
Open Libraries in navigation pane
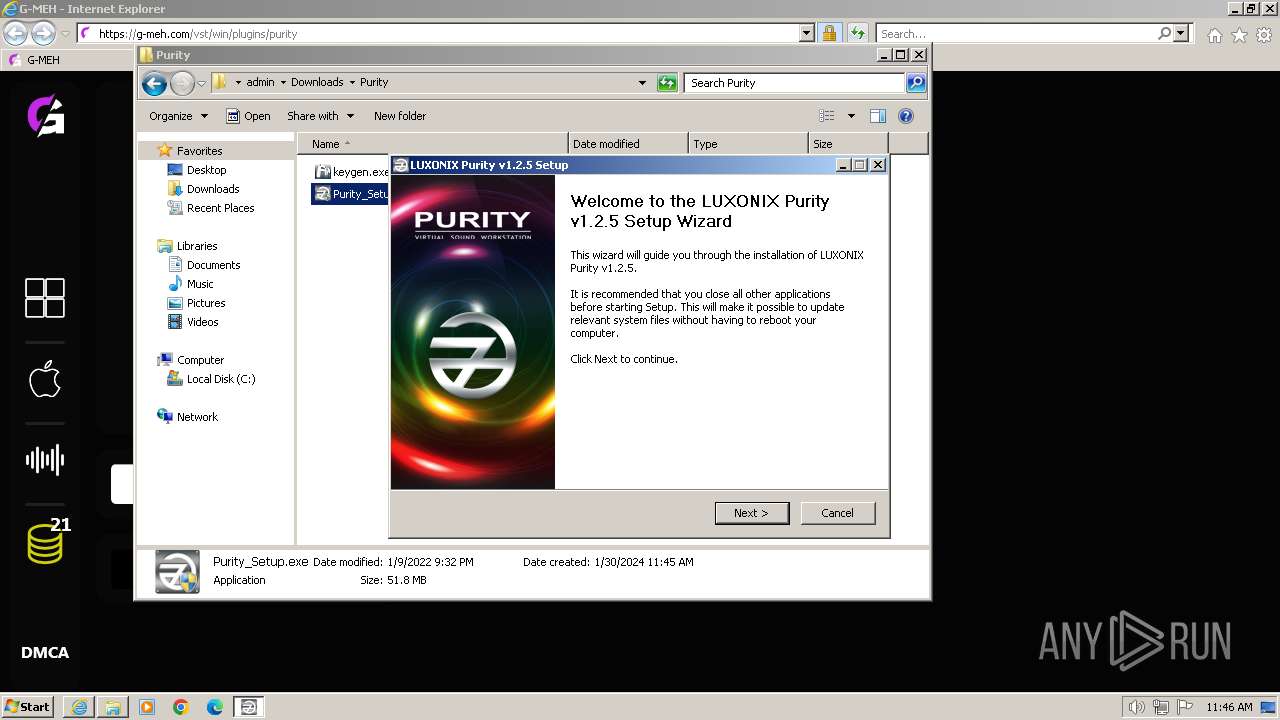tap(196, 246)
